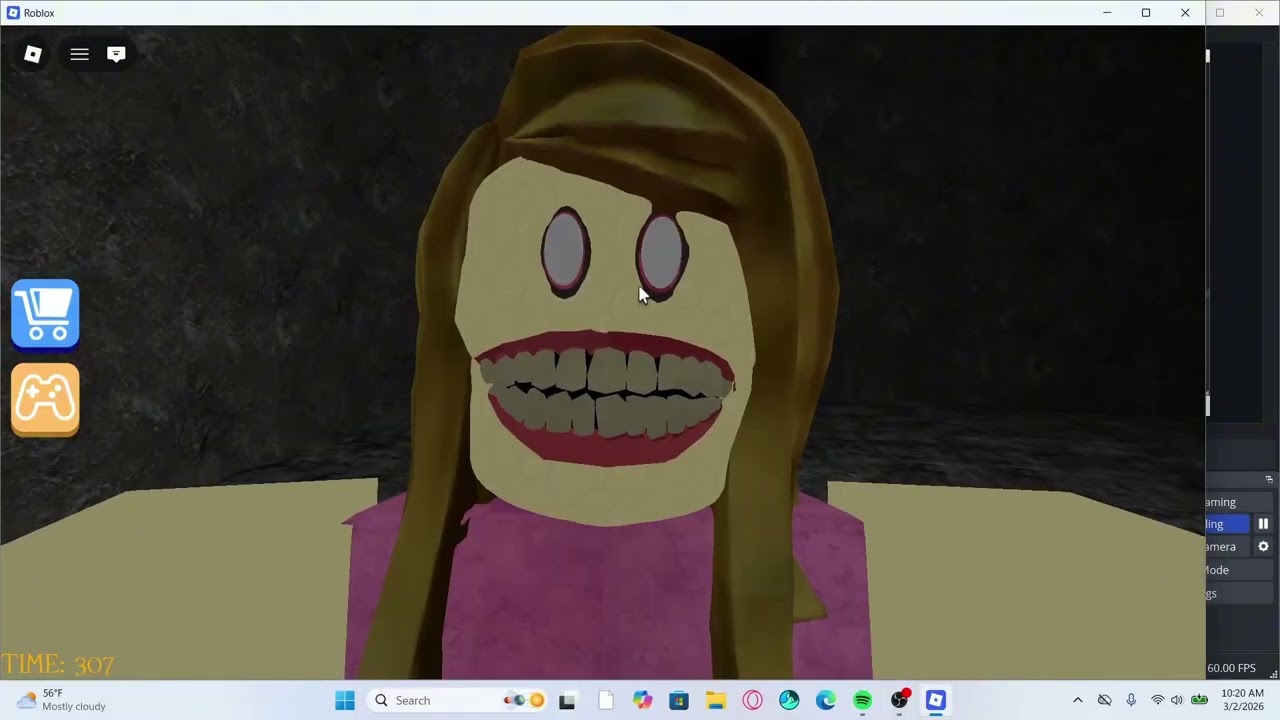Minimize the Roblox window
The height and width of the screenshot is (720, 1280).
1107,13
